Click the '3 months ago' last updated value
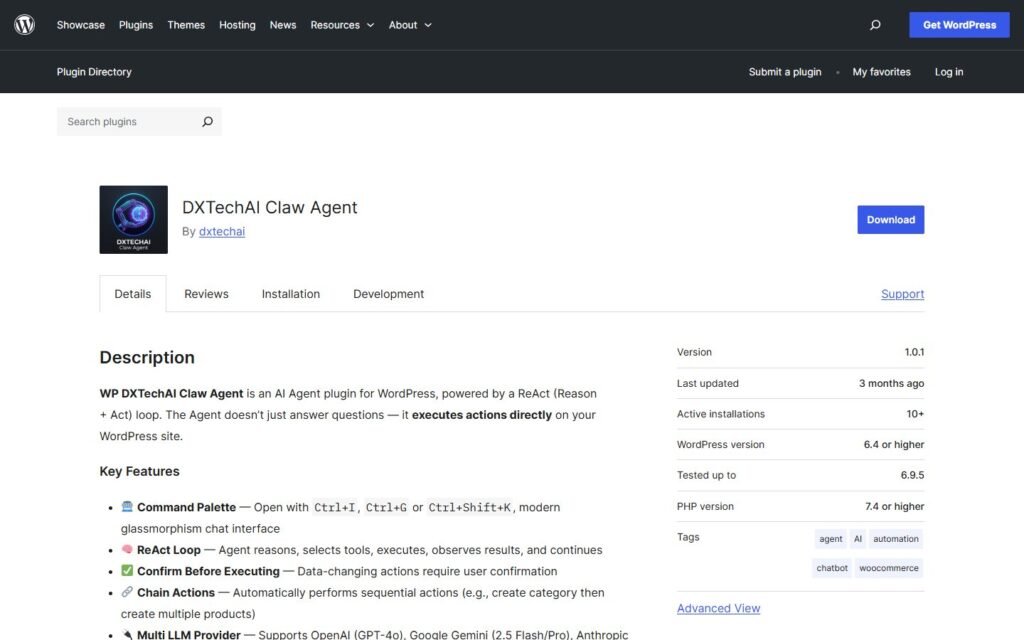 891,383
